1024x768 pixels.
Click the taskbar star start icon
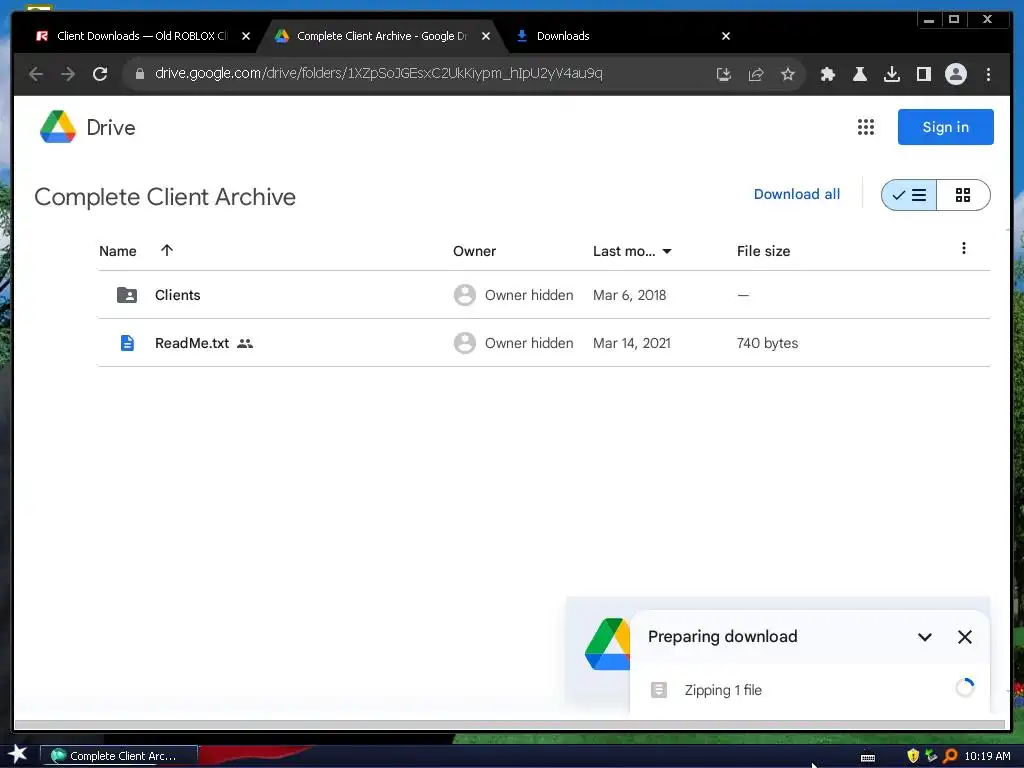click(x=18, y=754)
